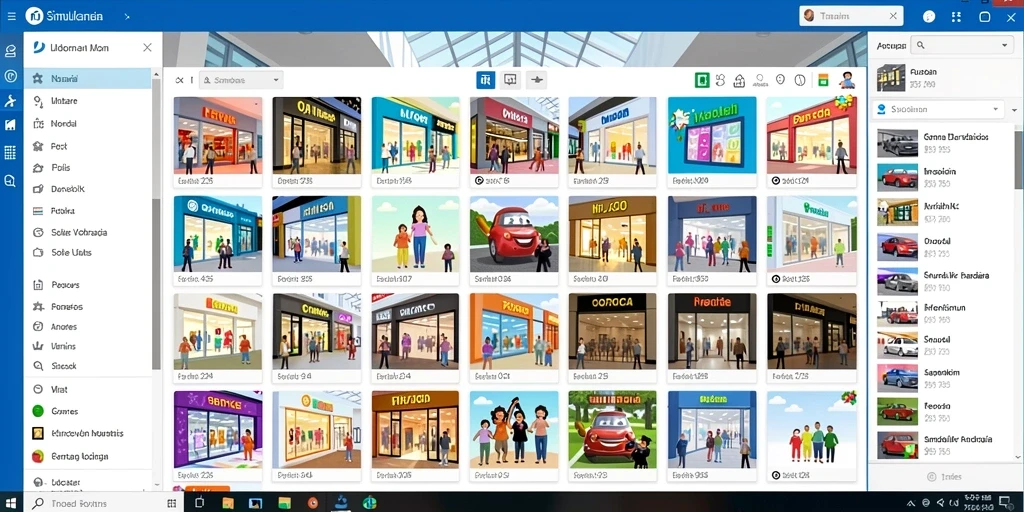Click the person-group toolbar icon

pyautogui.click(x=760, y=80)
